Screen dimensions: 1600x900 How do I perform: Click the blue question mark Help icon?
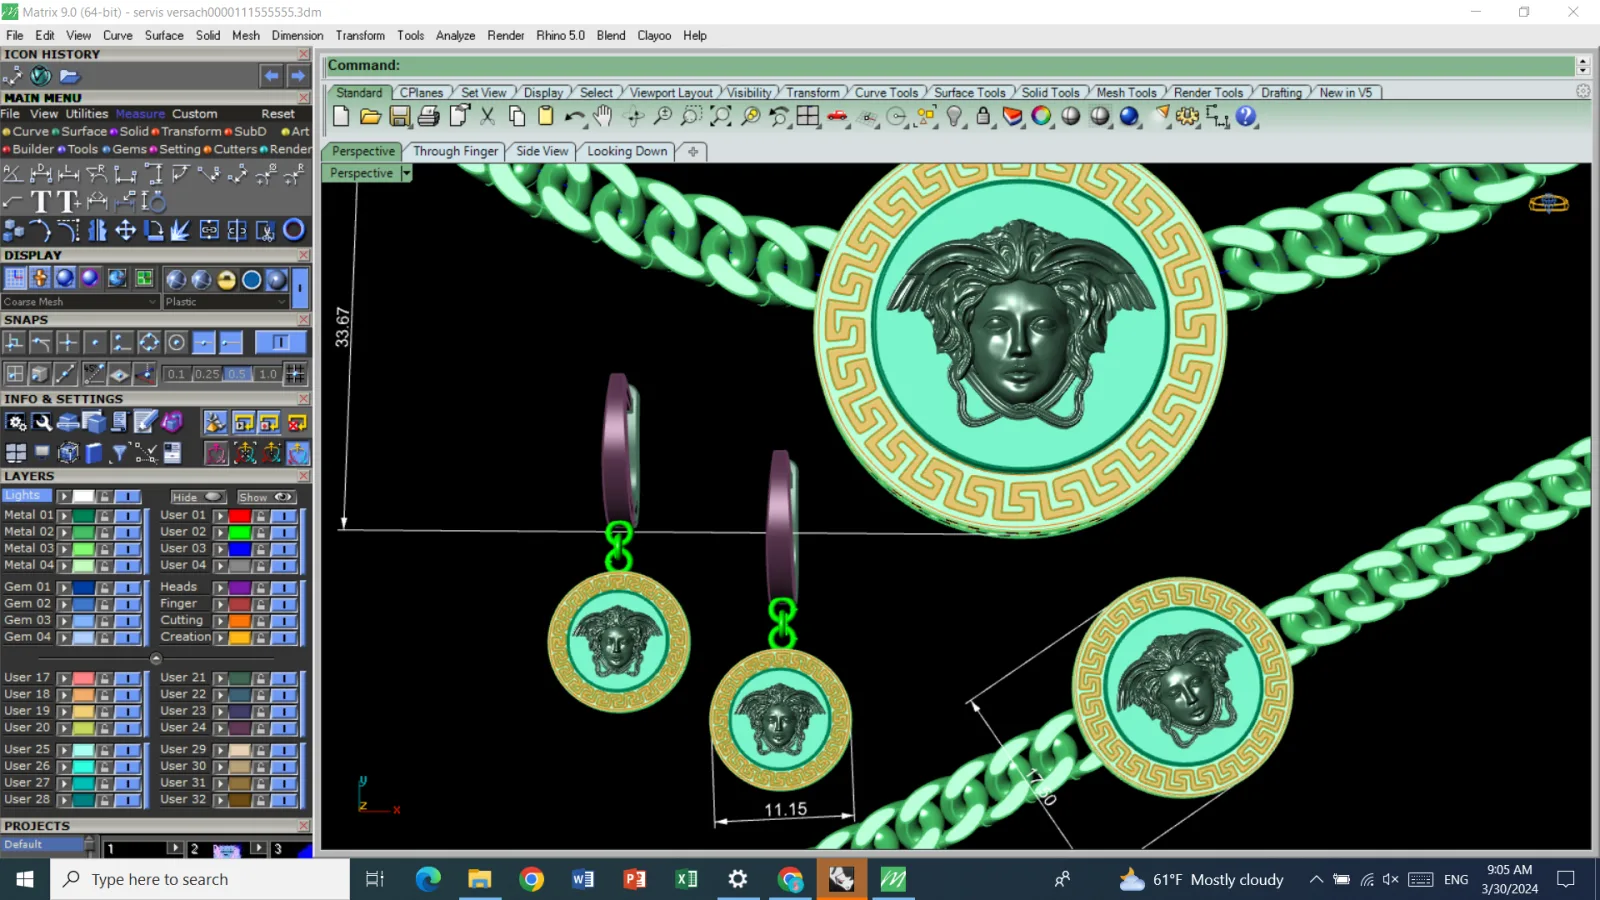pos(1246,117)
